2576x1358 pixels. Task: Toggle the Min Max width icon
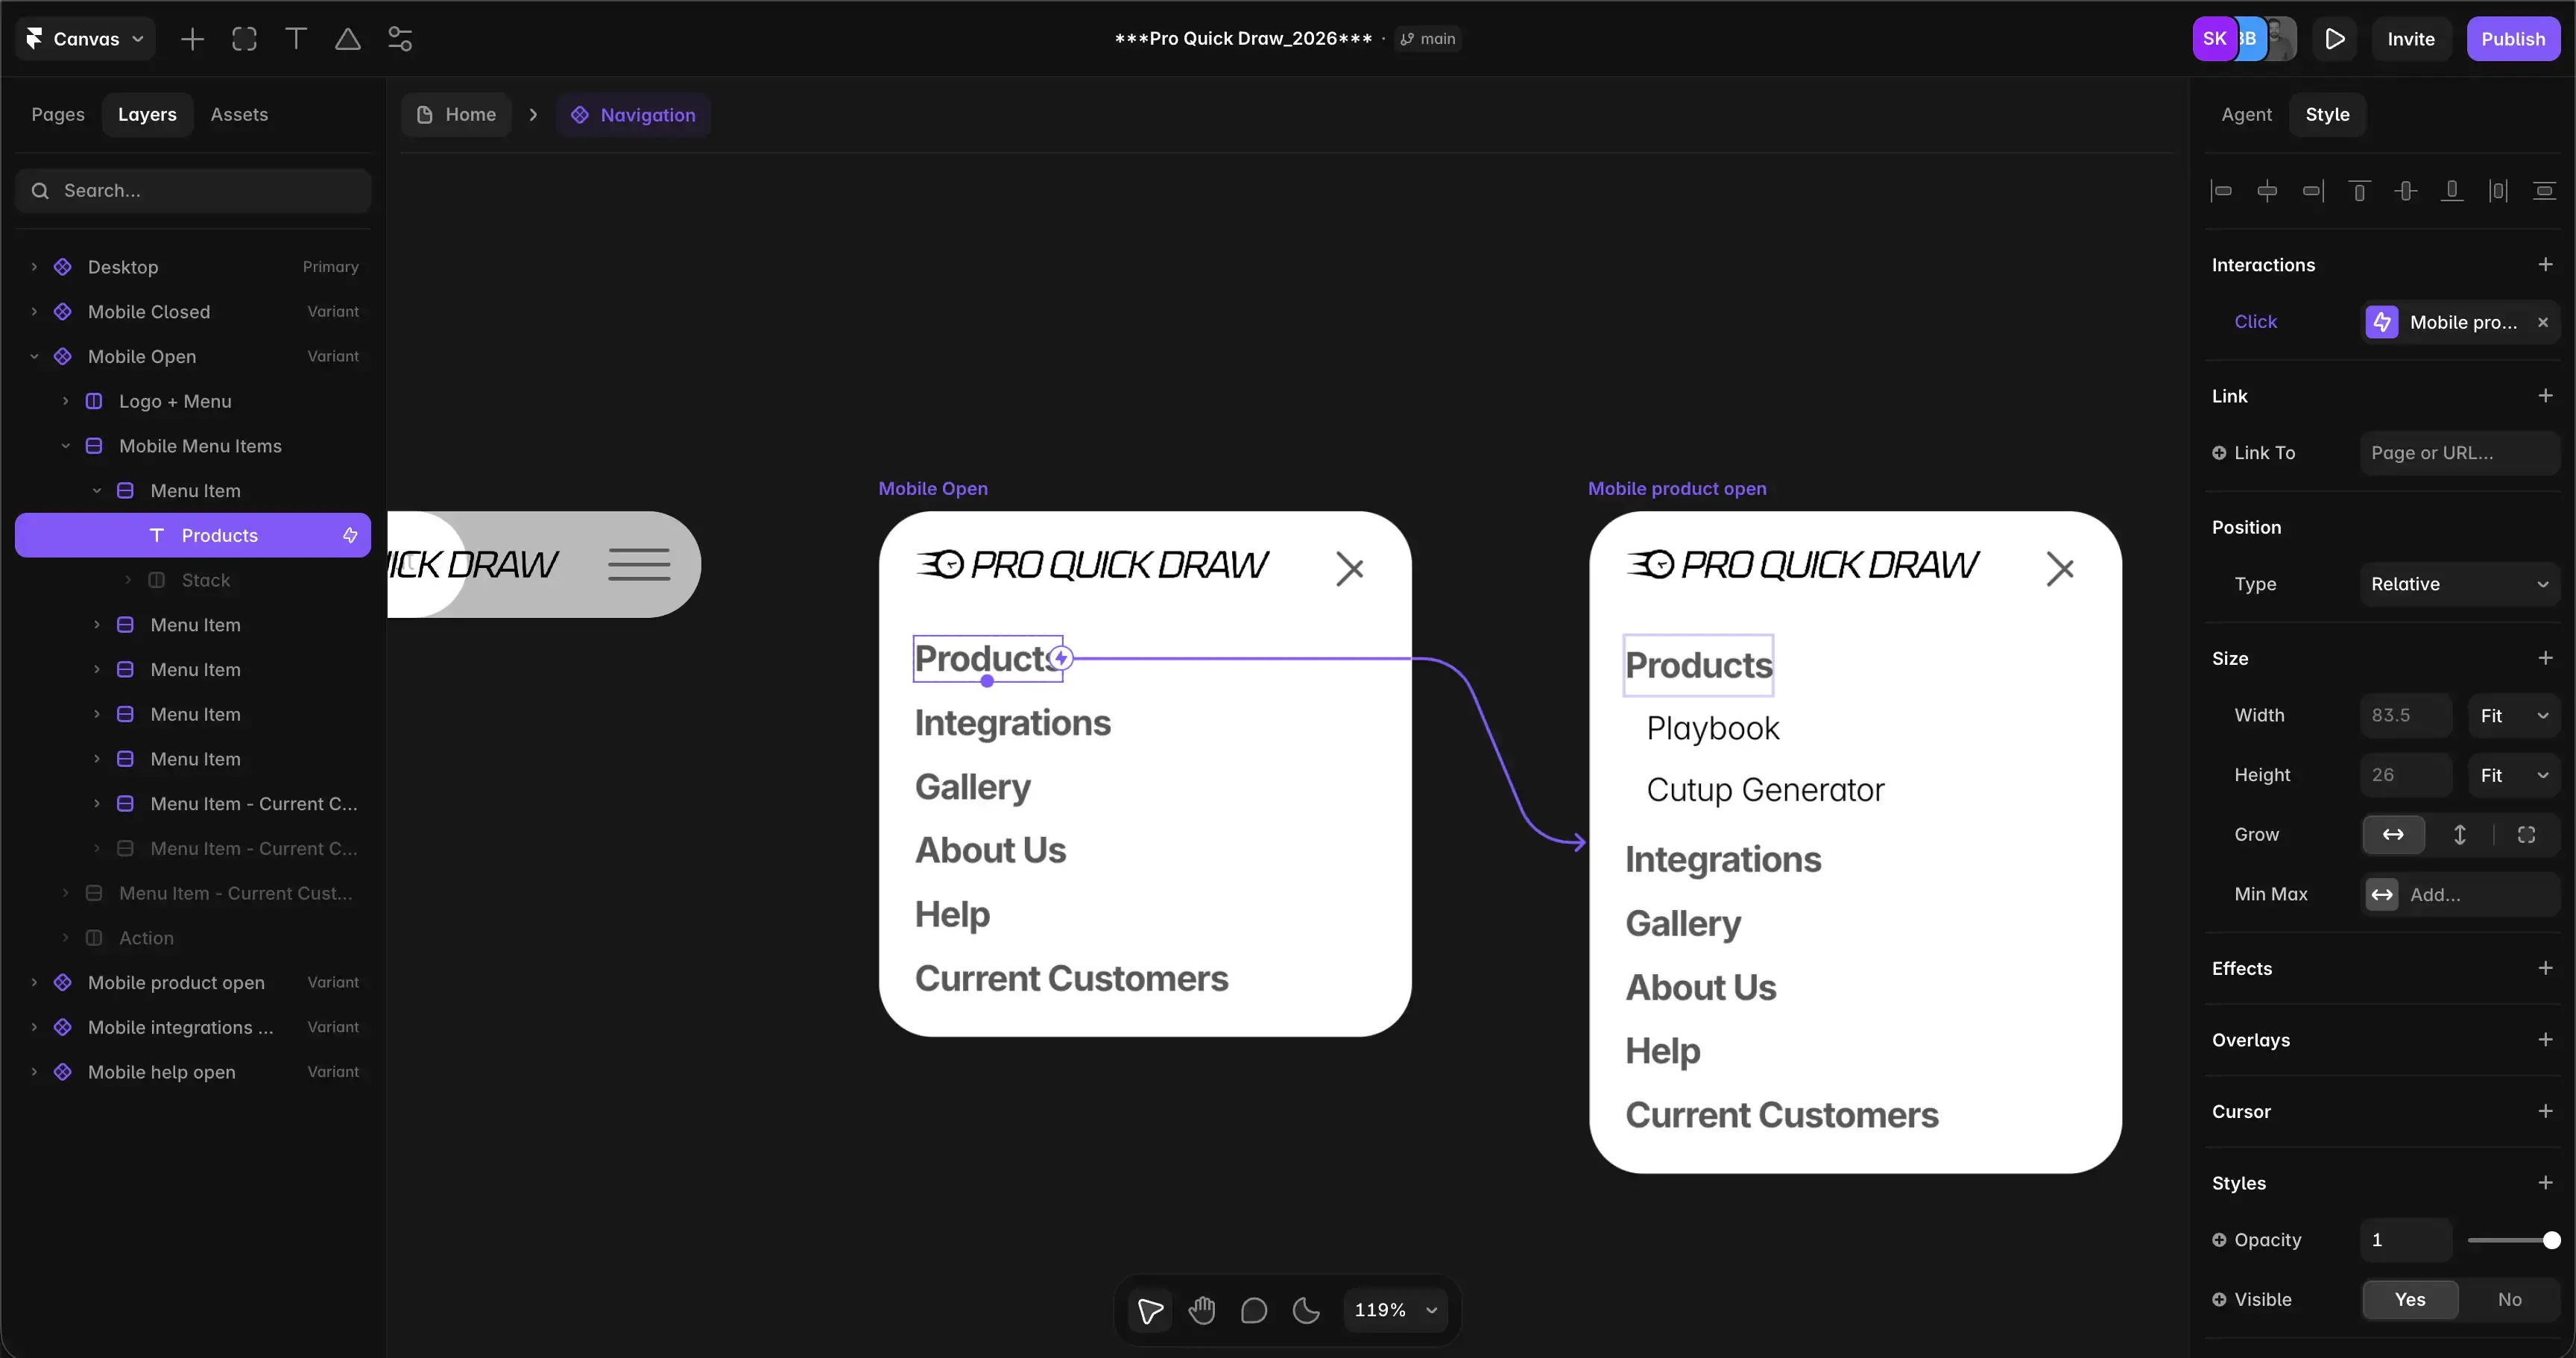pyautogui.click(x=2382, y=895)
